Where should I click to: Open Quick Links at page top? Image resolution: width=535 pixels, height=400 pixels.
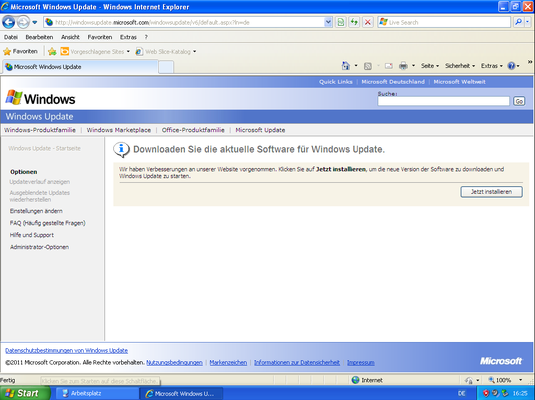[x=336, y=82]
